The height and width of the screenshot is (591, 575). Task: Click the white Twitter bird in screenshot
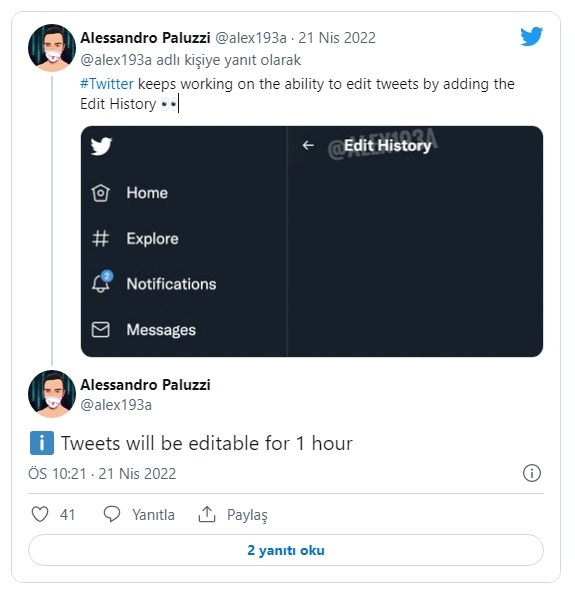click(x=101, y=146)
